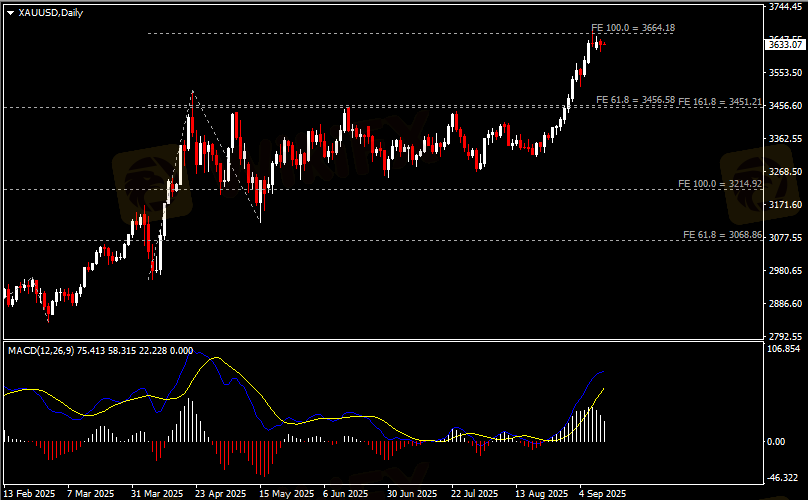Click price axis value 3268.50
808x500 pixels.
(785, 172)
